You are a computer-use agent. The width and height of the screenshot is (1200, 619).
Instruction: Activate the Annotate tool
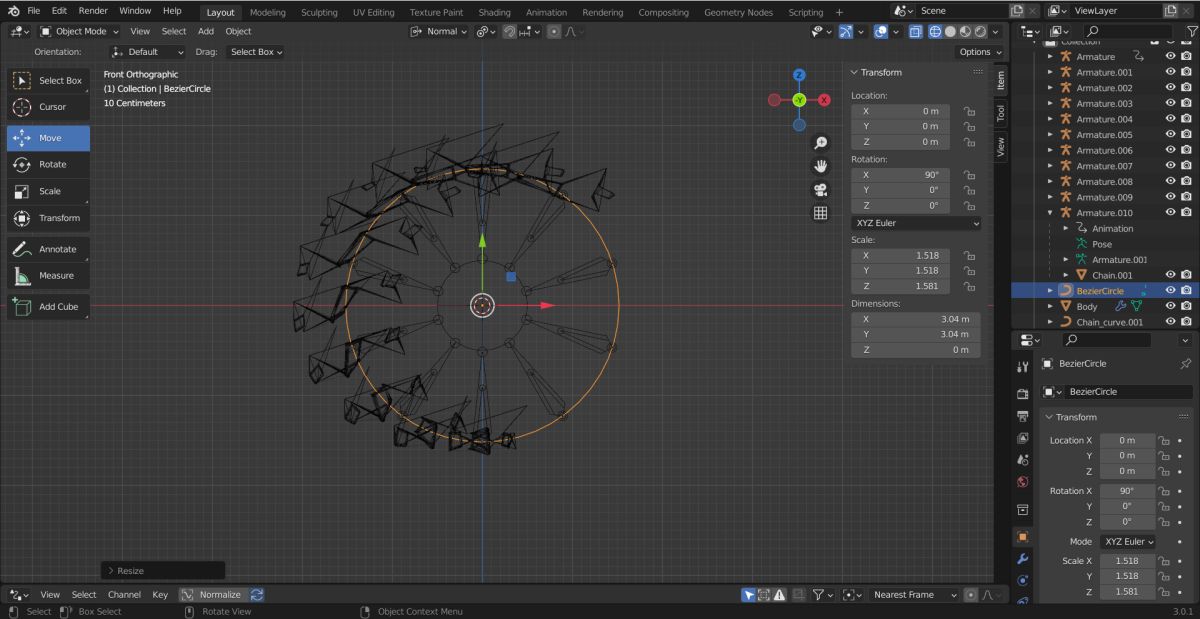pyautogui.click(x=48, y=249)
